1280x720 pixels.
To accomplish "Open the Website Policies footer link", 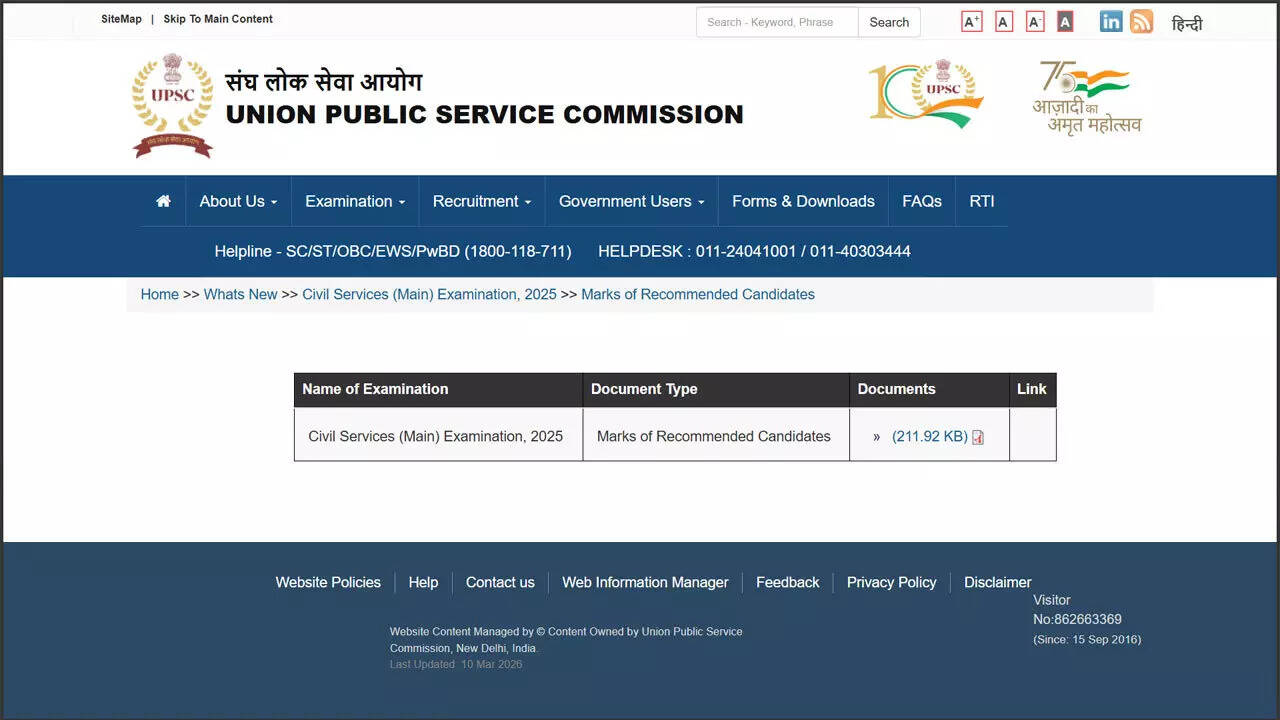I will pos(328,582).
